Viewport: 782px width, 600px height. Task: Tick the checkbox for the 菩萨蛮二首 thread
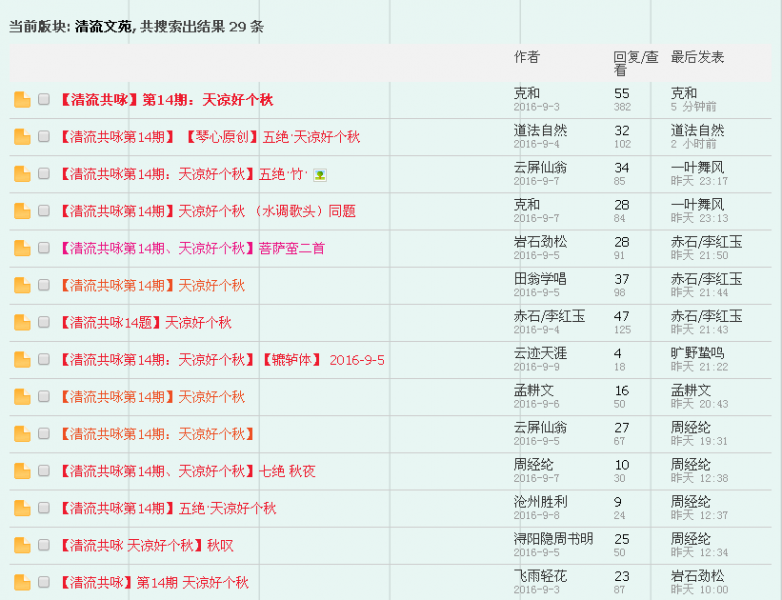tap(44, 248)
